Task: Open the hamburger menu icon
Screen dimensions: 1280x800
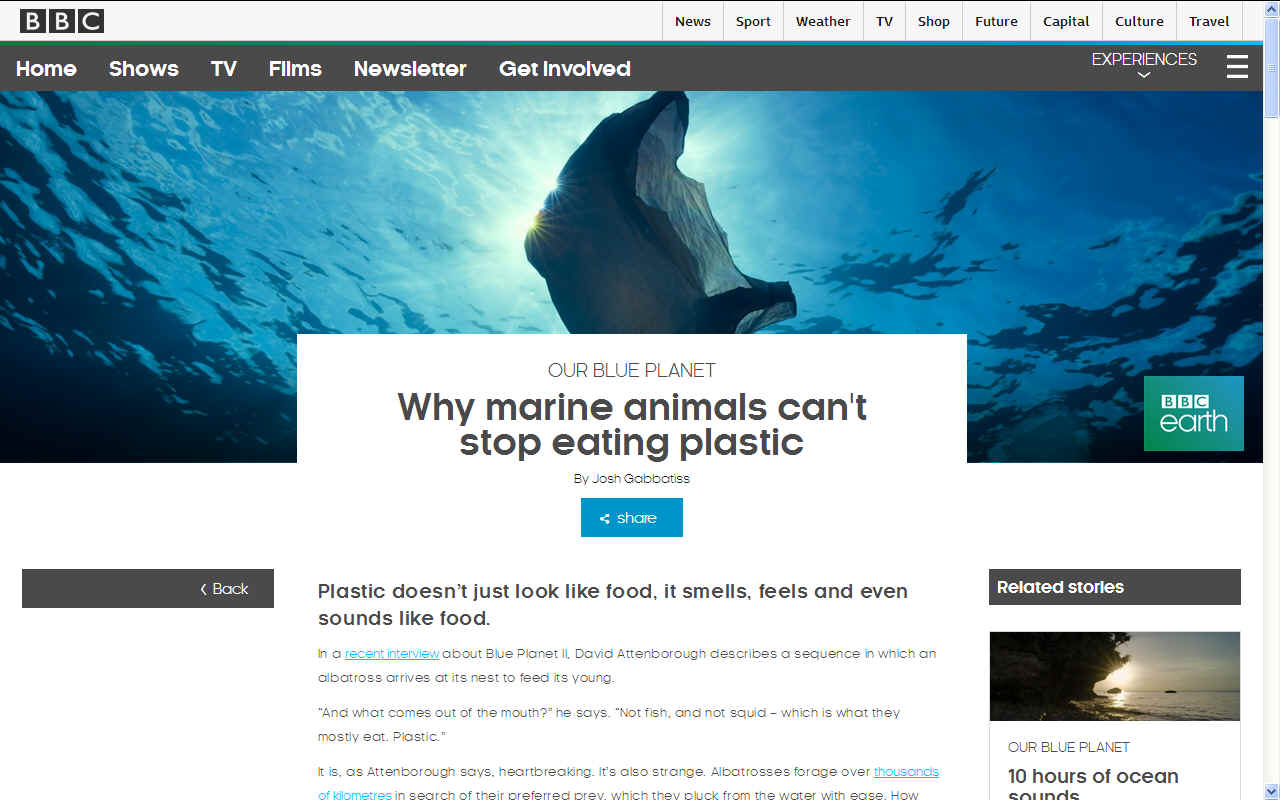Action: tap(1237, 67)
